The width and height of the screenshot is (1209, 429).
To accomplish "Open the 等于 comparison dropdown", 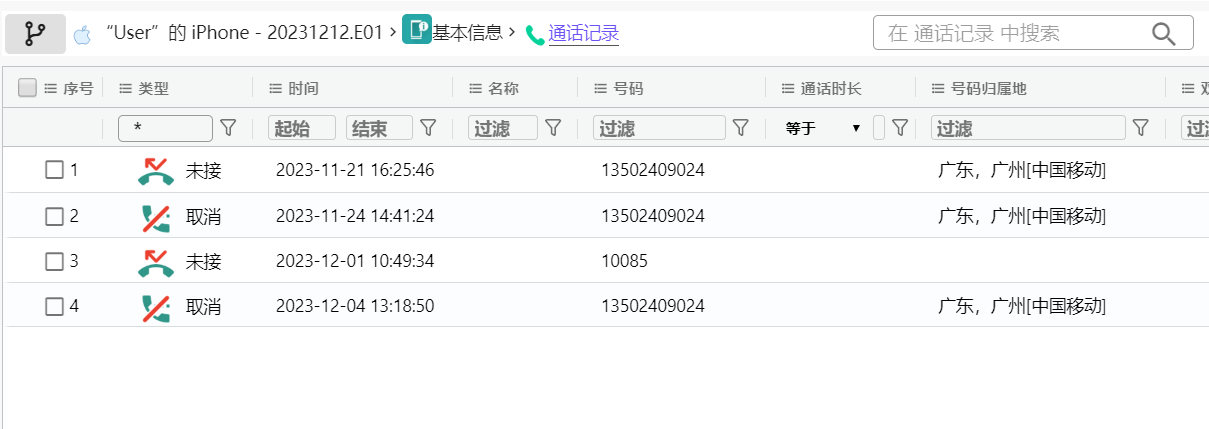I will point(822,128).
